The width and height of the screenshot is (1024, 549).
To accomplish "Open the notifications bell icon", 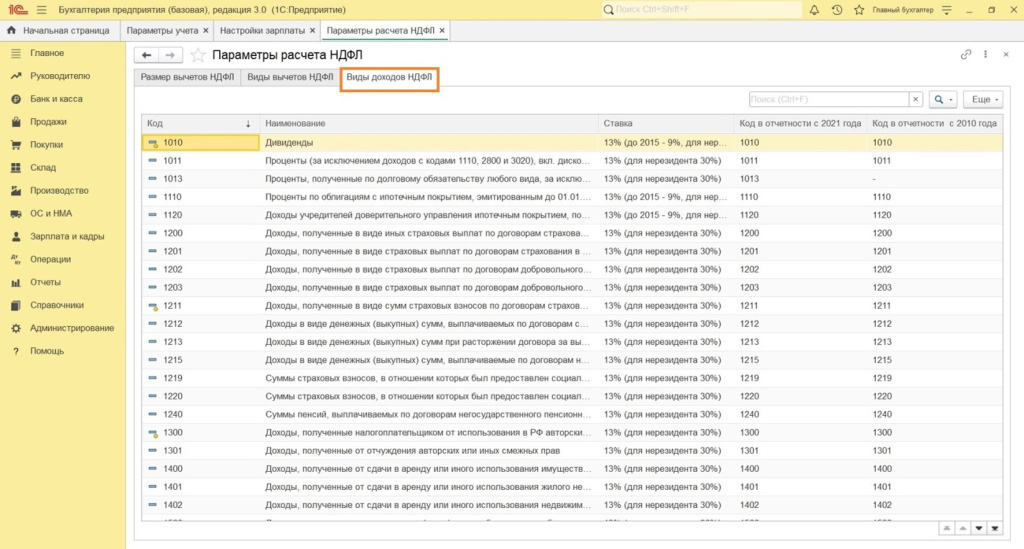I will 814,10.
